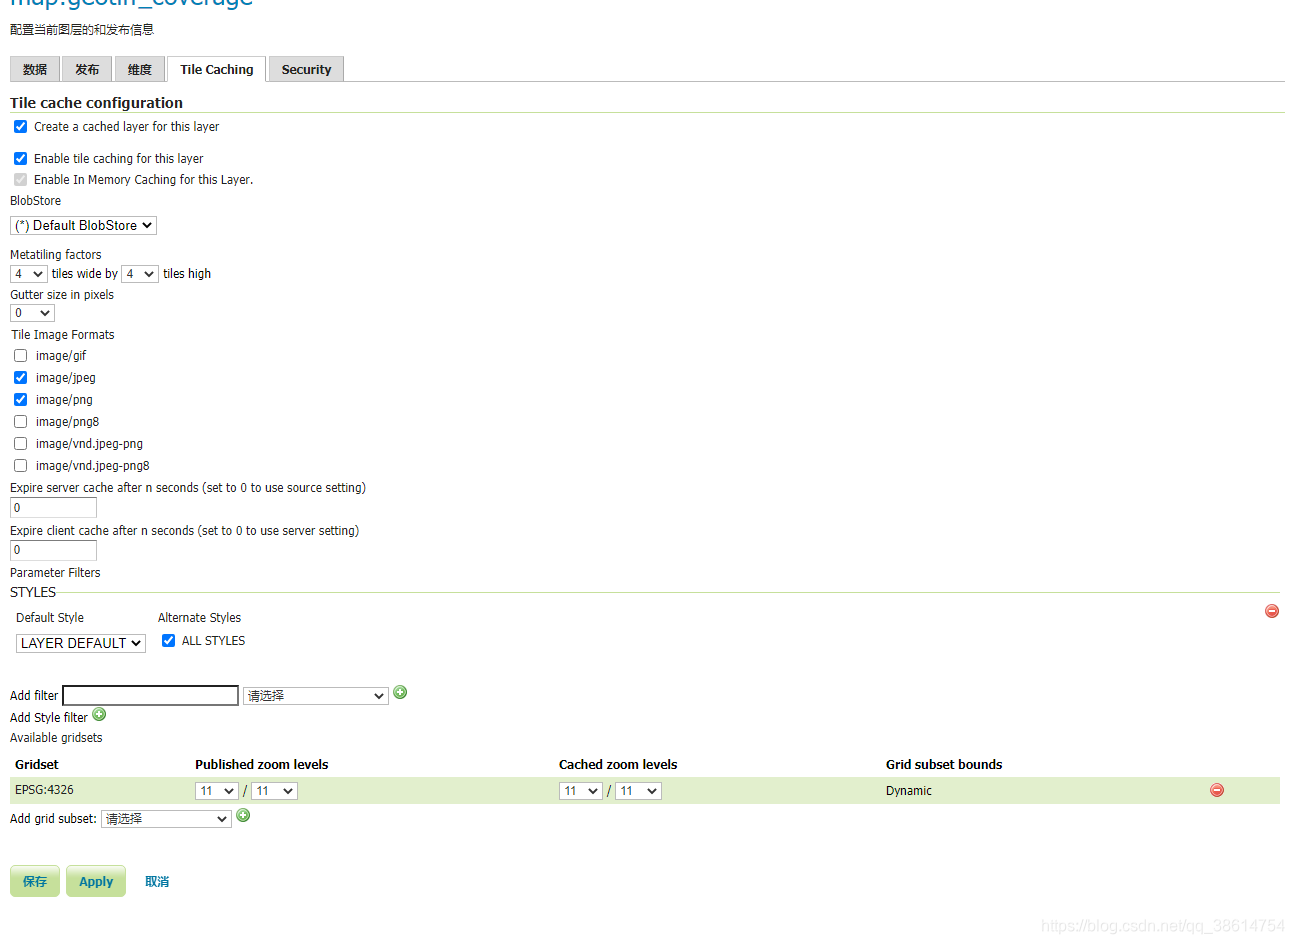The height and width of the screenshot is (944, 1294).
Task: Click the Enable In Memory Caching checkbox
Action: point(20,180)
